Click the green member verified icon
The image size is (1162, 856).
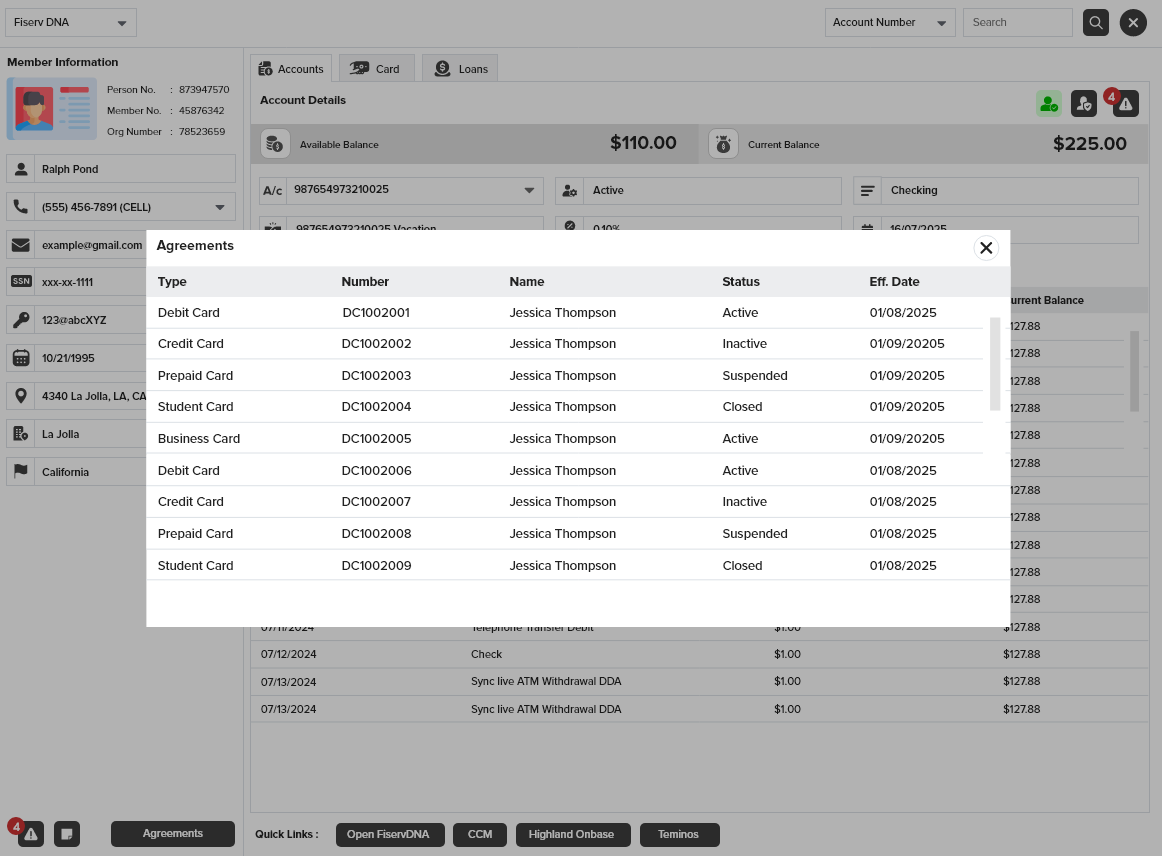coord(1049,104)
